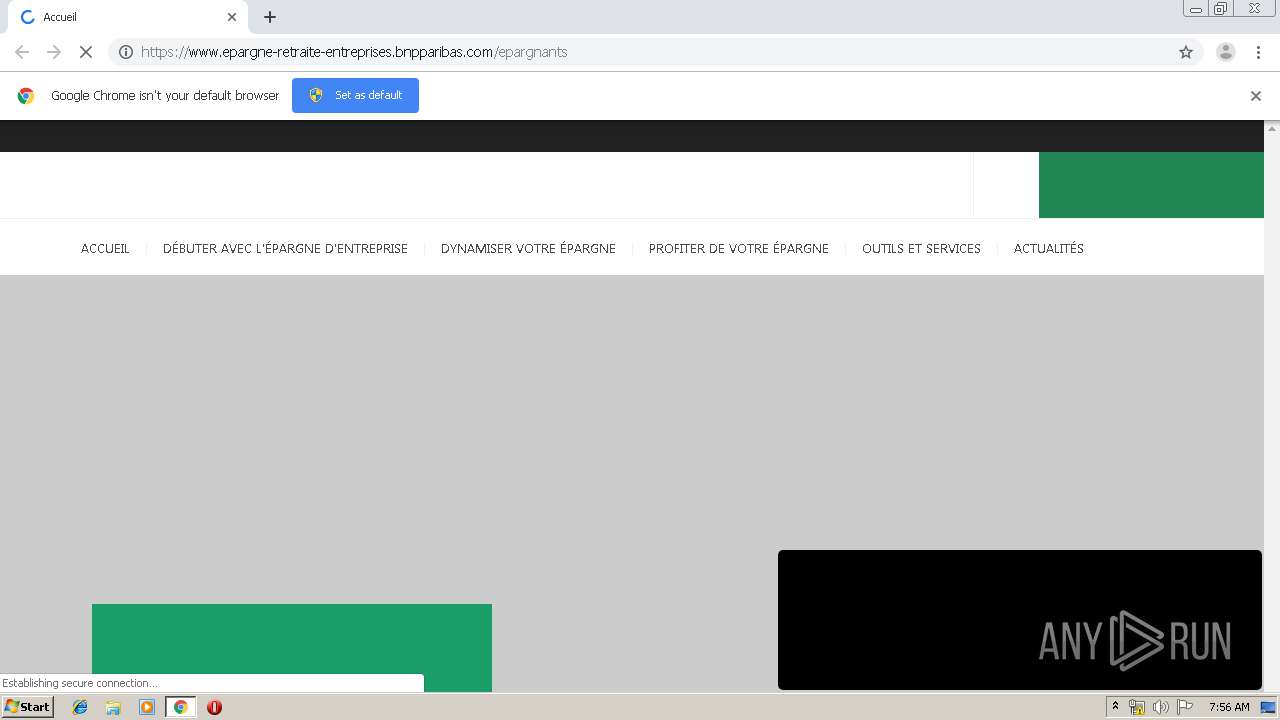The height and width of the screenshot is (720, 1280).
Task: Click the green banner box below
Action: click(292, 648)
